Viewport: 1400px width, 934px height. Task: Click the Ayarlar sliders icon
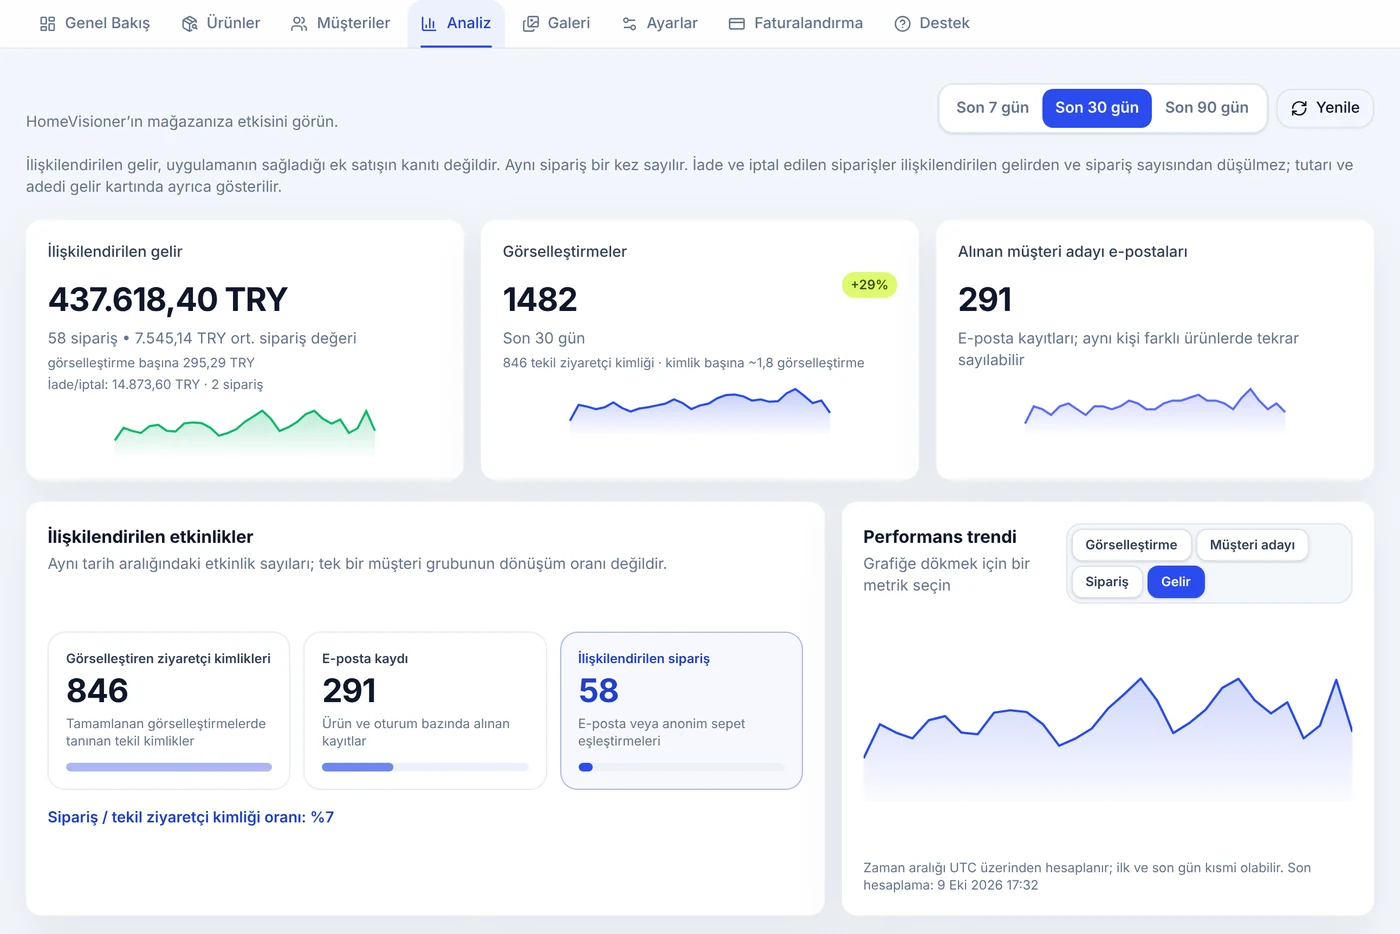(x=629, y=23)
